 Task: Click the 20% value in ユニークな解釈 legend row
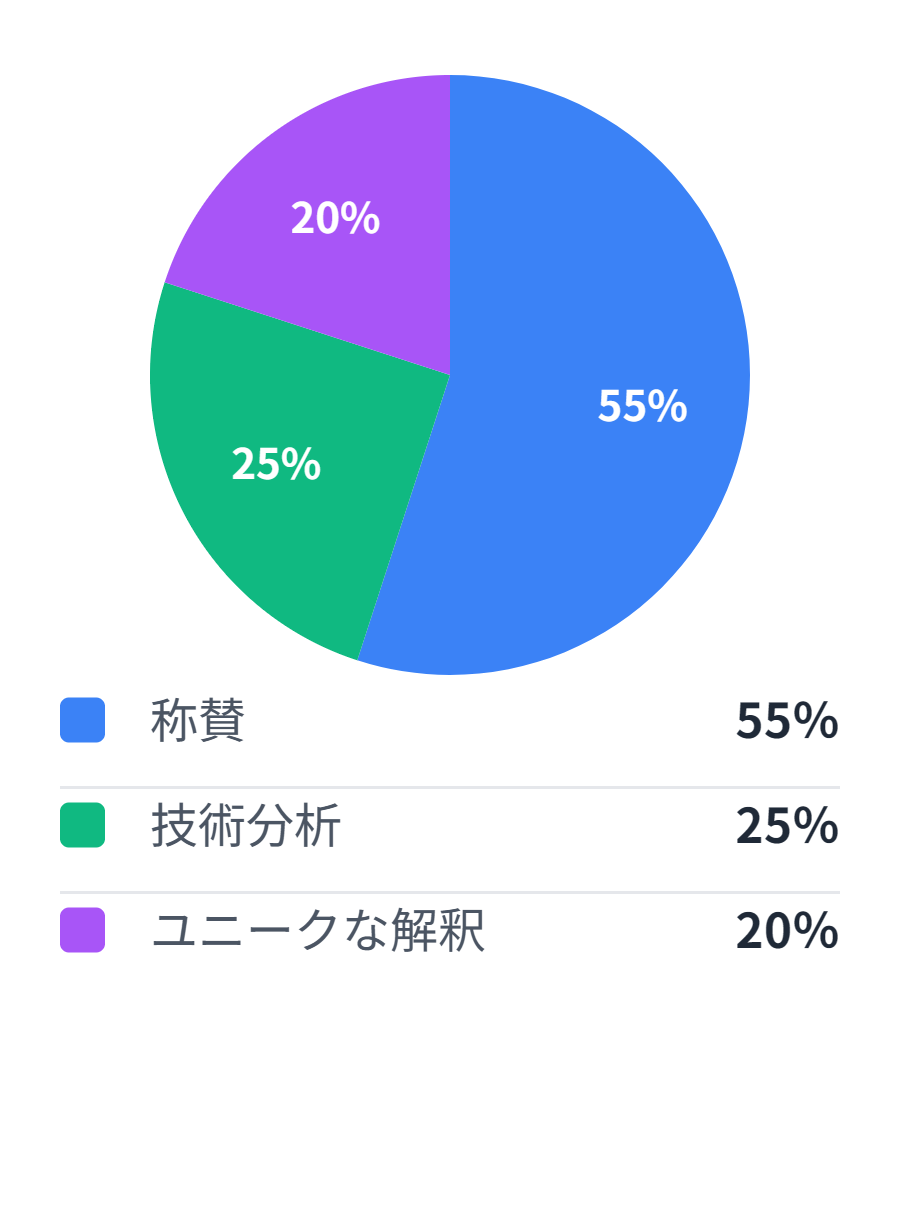(787, 931)
